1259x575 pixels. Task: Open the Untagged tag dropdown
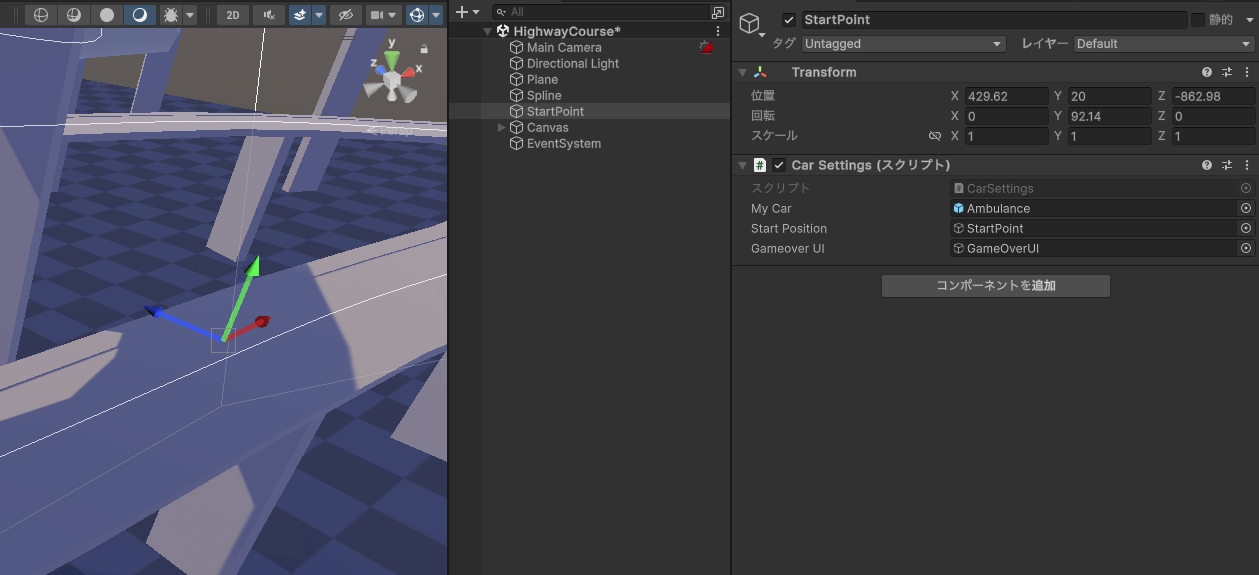[903, 44]
